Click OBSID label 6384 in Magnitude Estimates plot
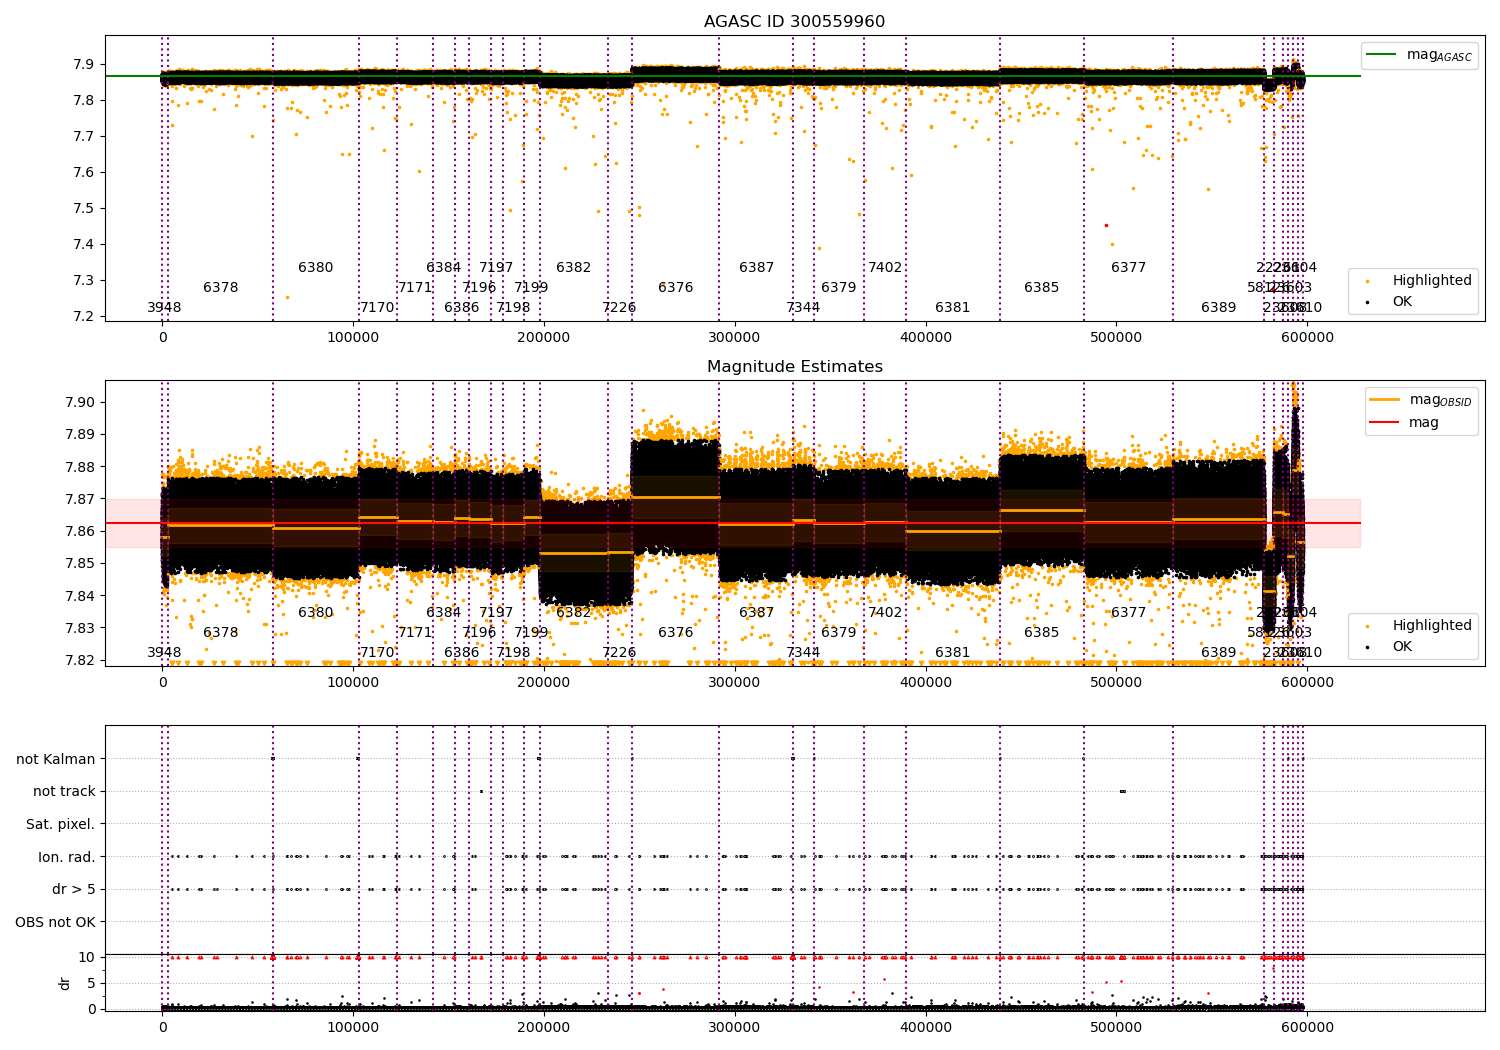Image resolution: width=1500 pixels, height=1050 pixels. click(444, 612)
